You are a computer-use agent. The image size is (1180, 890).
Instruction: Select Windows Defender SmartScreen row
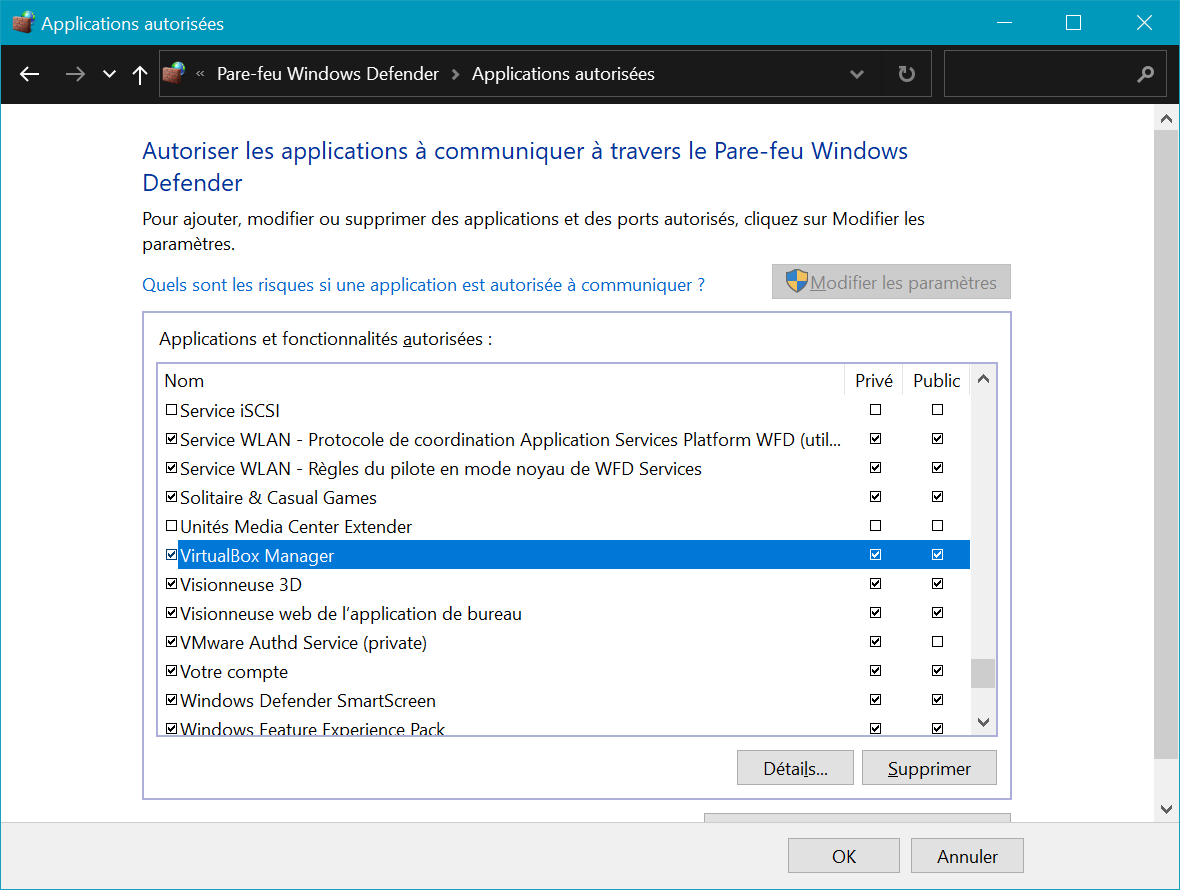[564, 700]
